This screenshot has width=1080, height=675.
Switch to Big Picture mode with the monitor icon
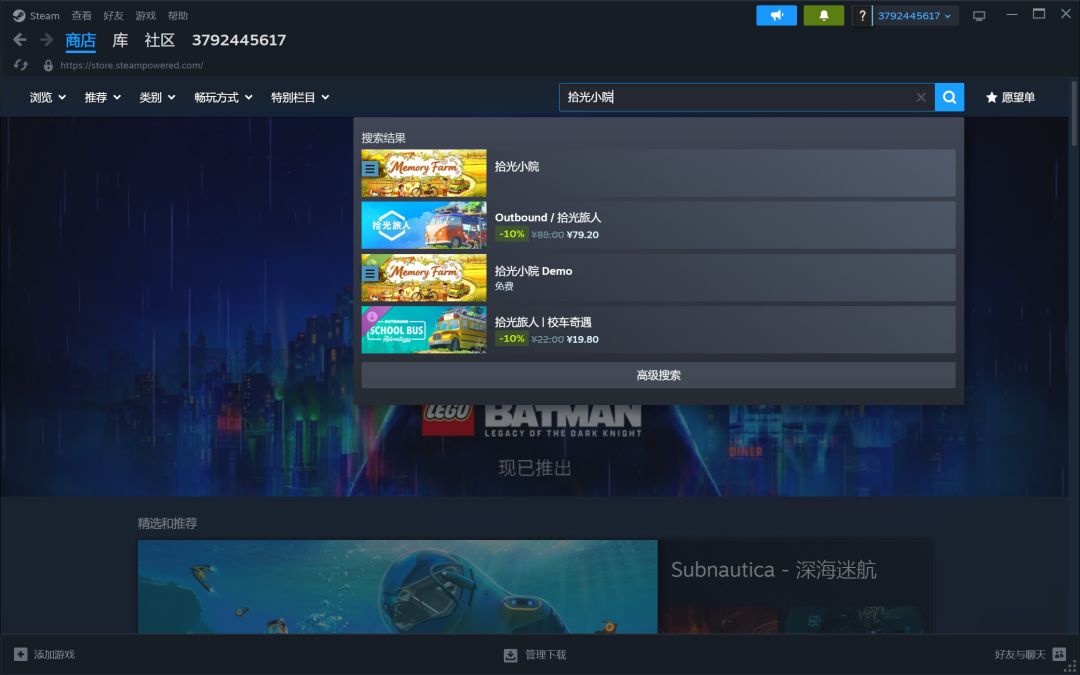tap(979, 16)
